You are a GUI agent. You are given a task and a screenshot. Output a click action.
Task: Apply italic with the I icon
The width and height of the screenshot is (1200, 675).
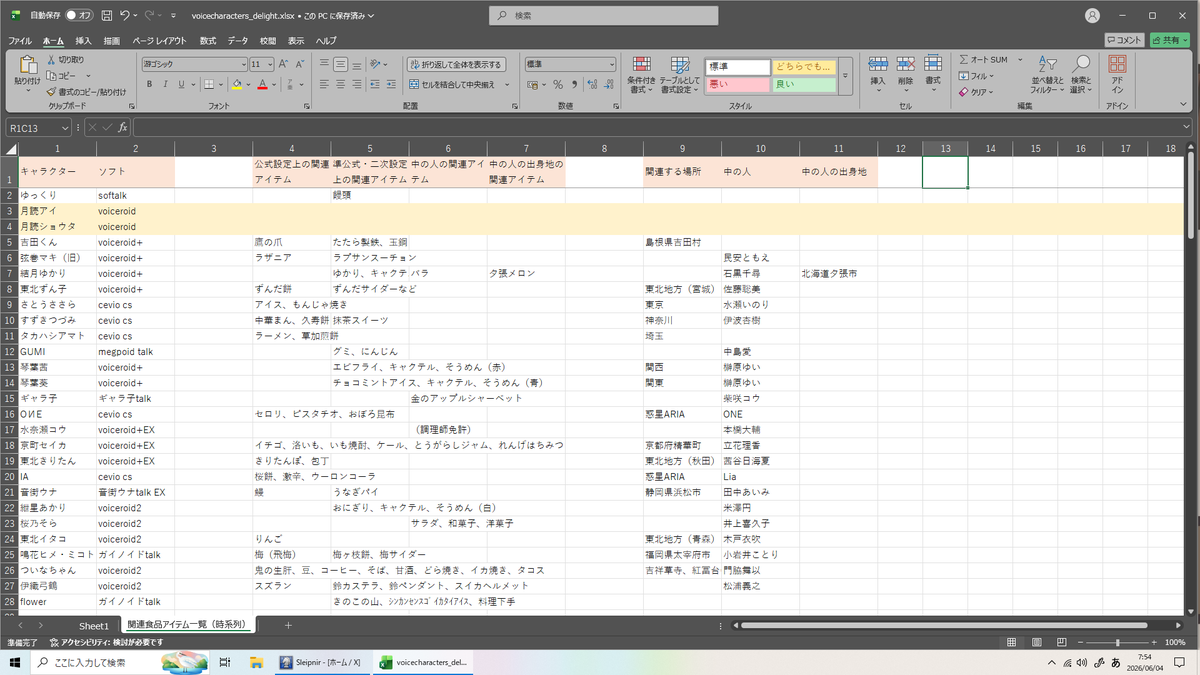pyautogui.click(x=164, y=84)
